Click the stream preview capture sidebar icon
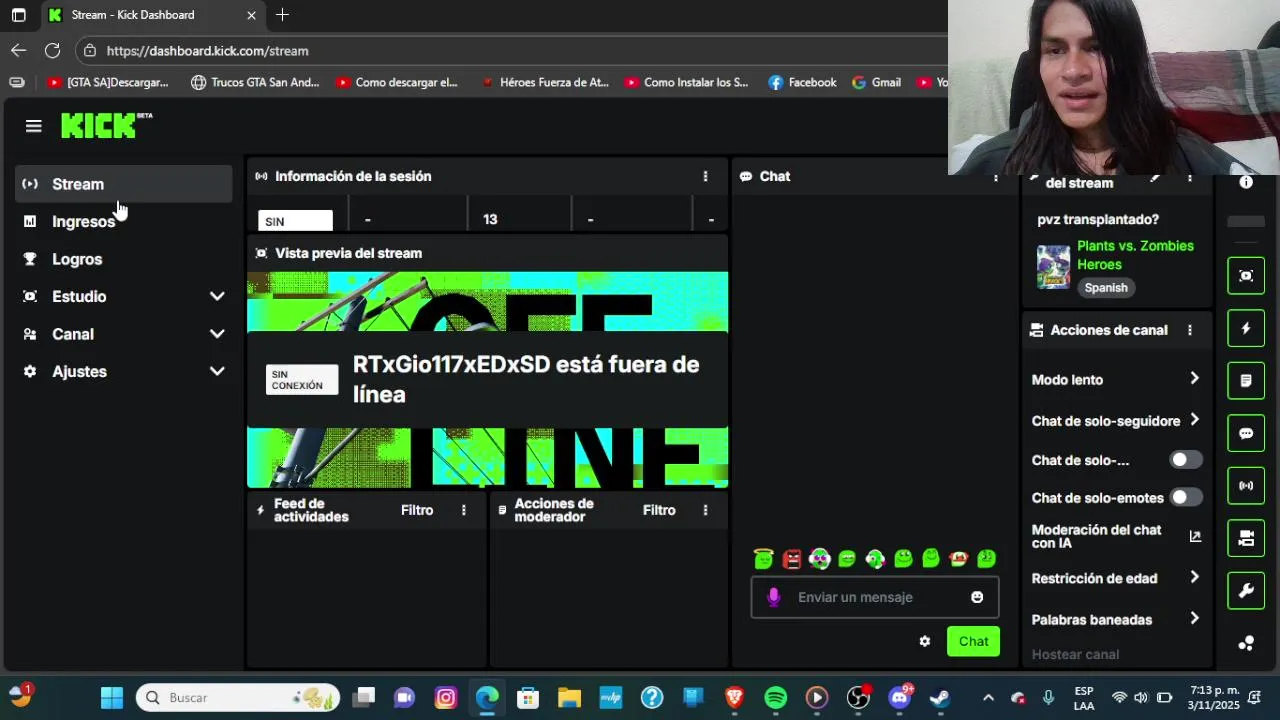The height and width of the screenshot is (720, 1280). click(x=1246, y=276)
